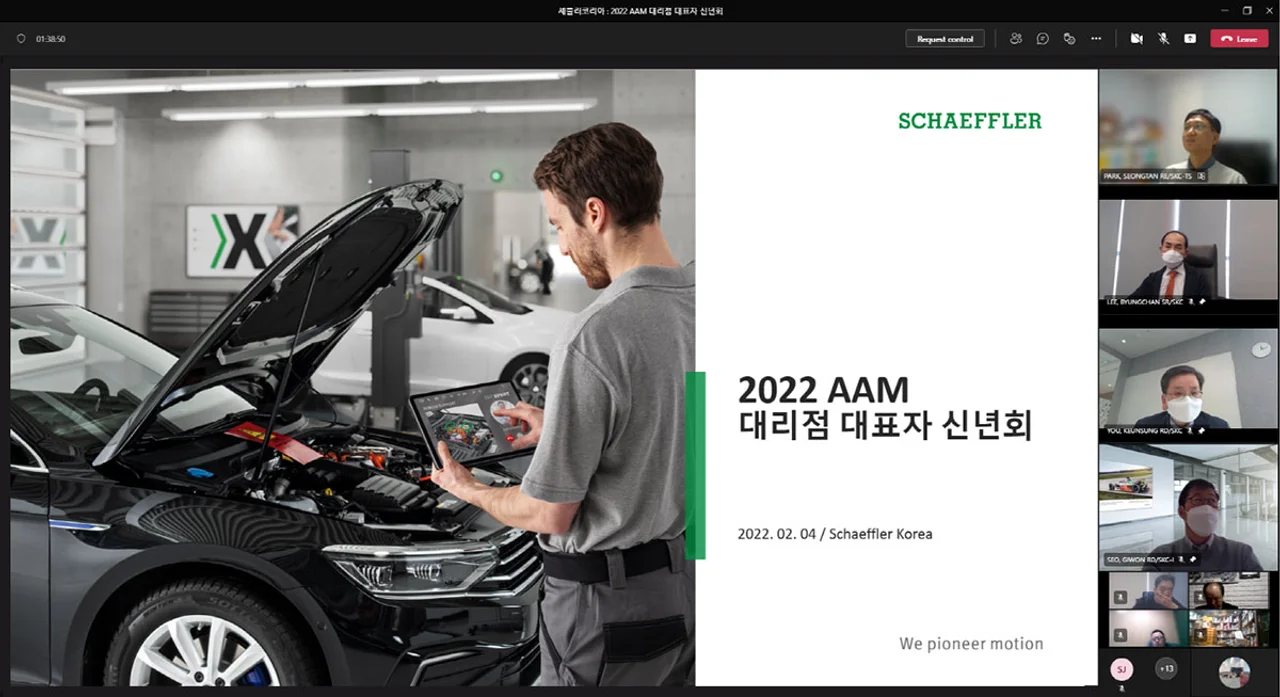Click the meeting duration 01:38:50
The width and height of the screenshot is (1280, 697).
click(x=51, y=38)
